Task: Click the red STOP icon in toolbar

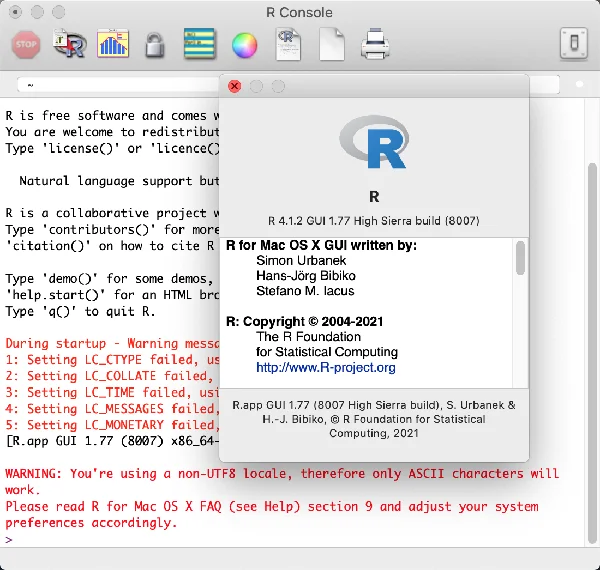Action: [x=26, y=45]
